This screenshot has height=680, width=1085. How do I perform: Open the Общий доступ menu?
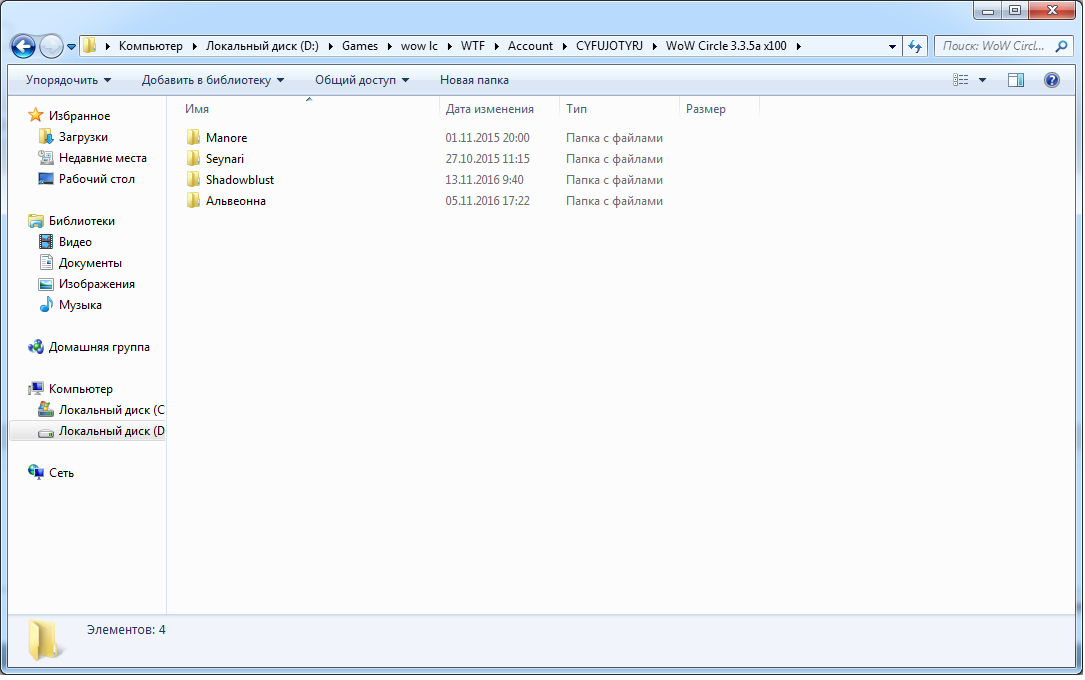tap(361, 80)
